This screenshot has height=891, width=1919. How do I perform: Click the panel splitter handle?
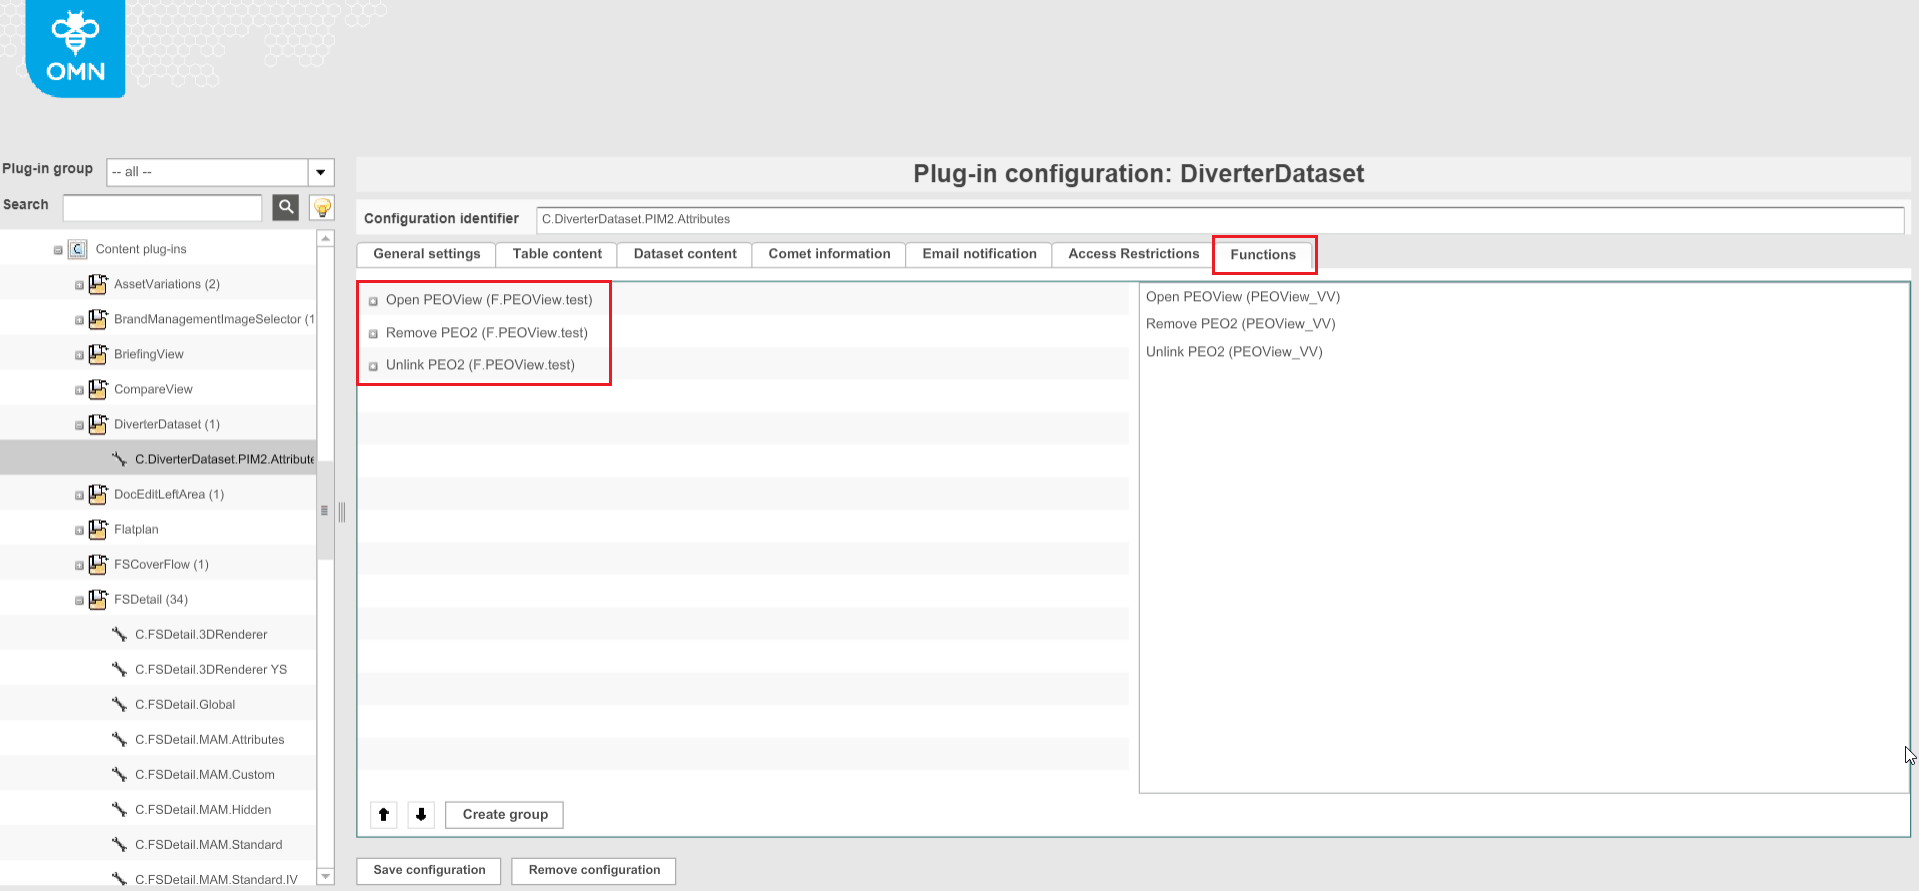tap(342, 512)
